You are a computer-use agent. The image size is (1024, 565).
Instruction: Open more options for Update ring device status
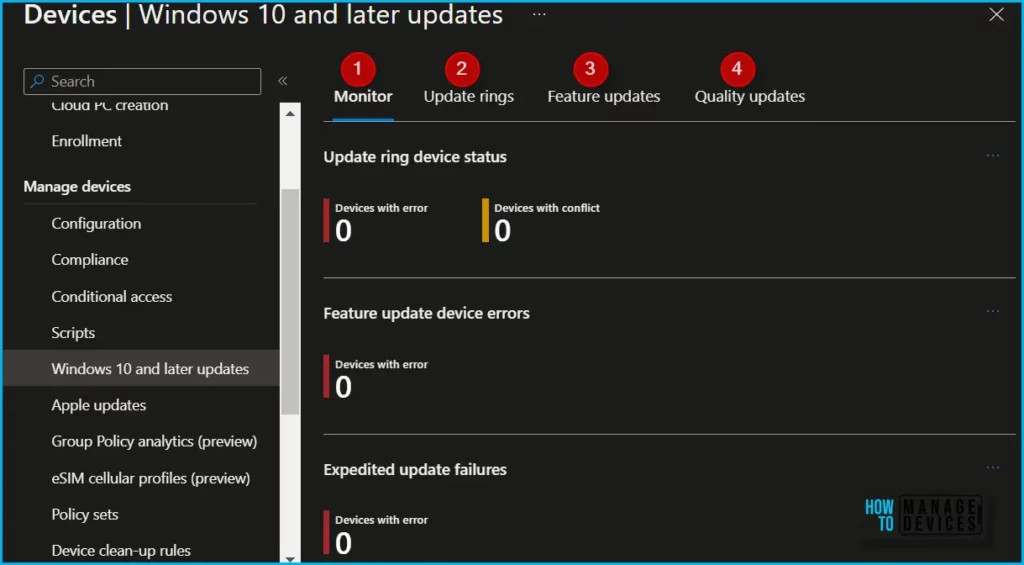point(993,155)
